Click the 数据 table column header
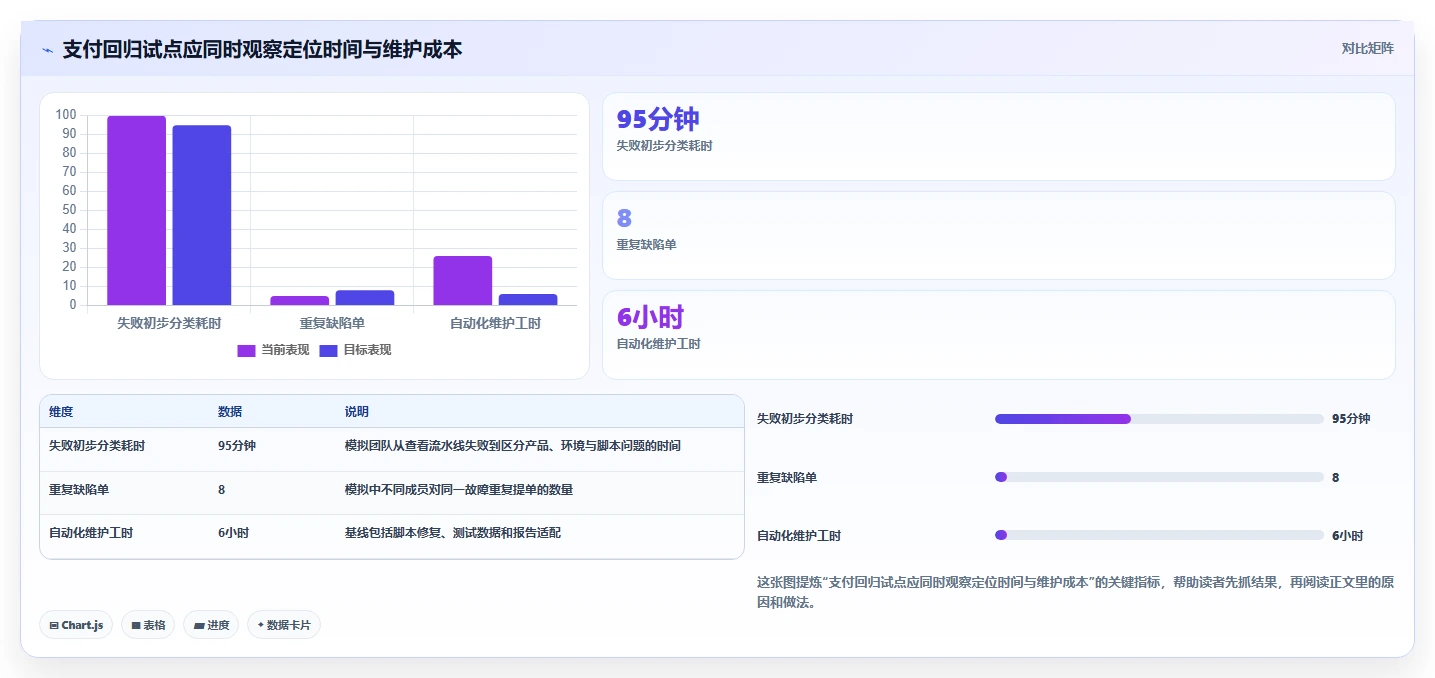The image size is (1435, 678). (x=230, y=412)
